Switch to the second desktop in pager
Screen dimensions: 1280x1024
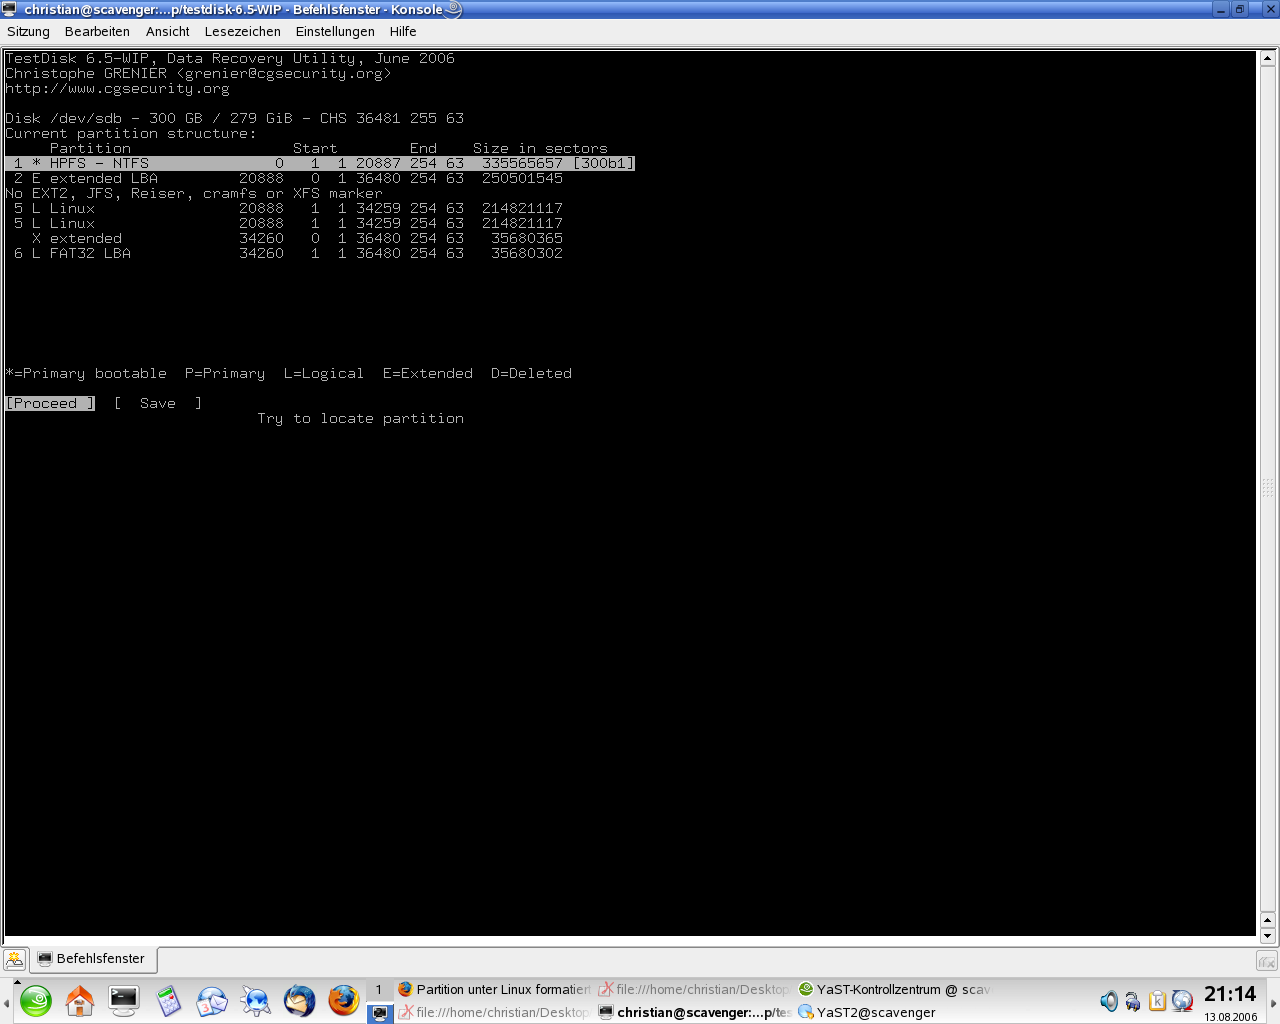pyautogui.click(x=379, y=1013)
